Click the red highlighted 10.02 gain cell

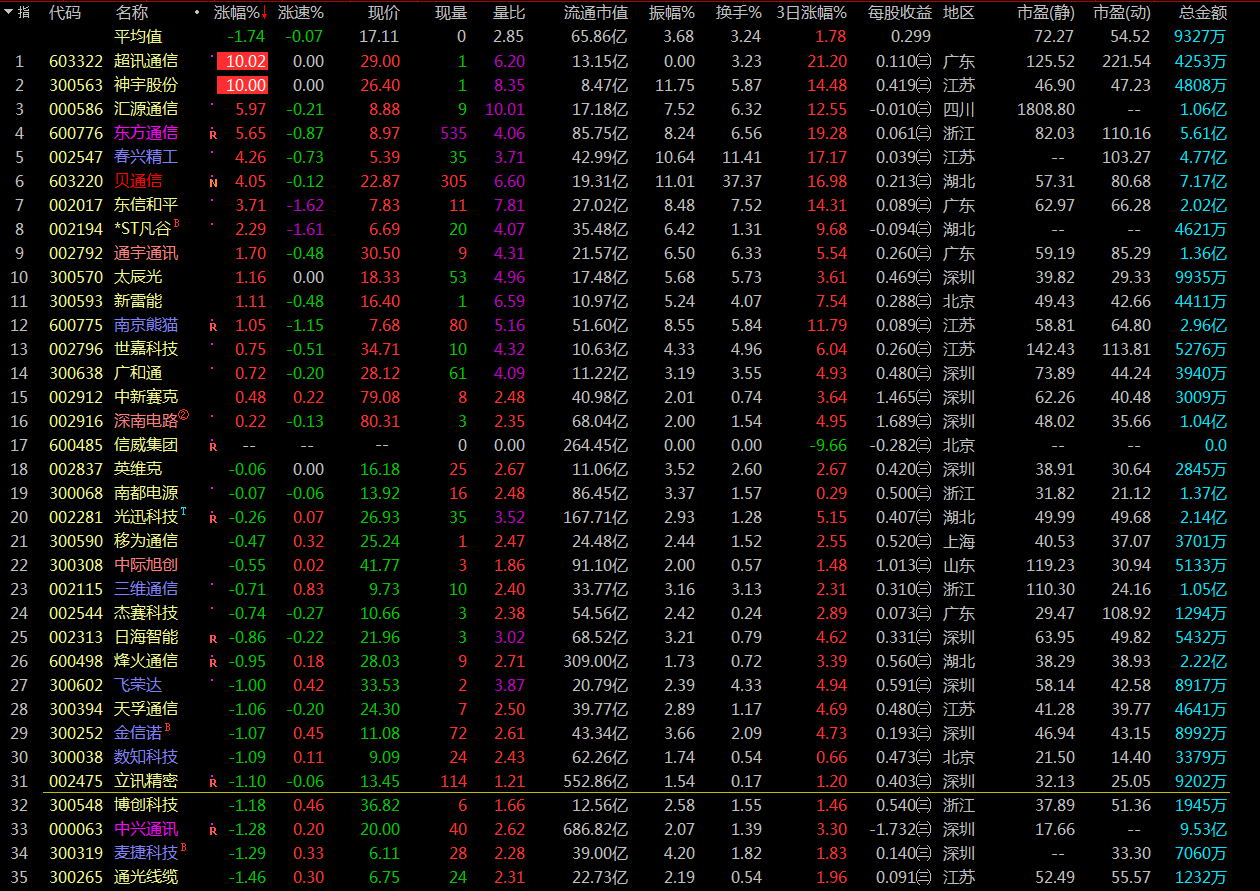click(x=242, y=62)
